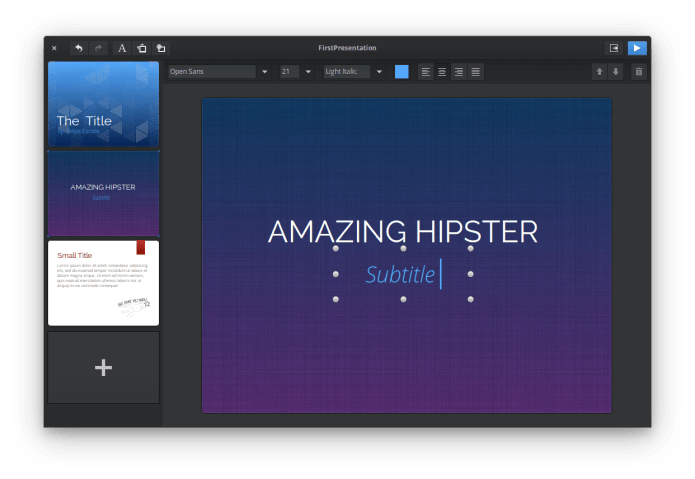The height and width of the screenshot is (479, 695).
Task: Start the slideshow with the play button
Action: [637, 47]
